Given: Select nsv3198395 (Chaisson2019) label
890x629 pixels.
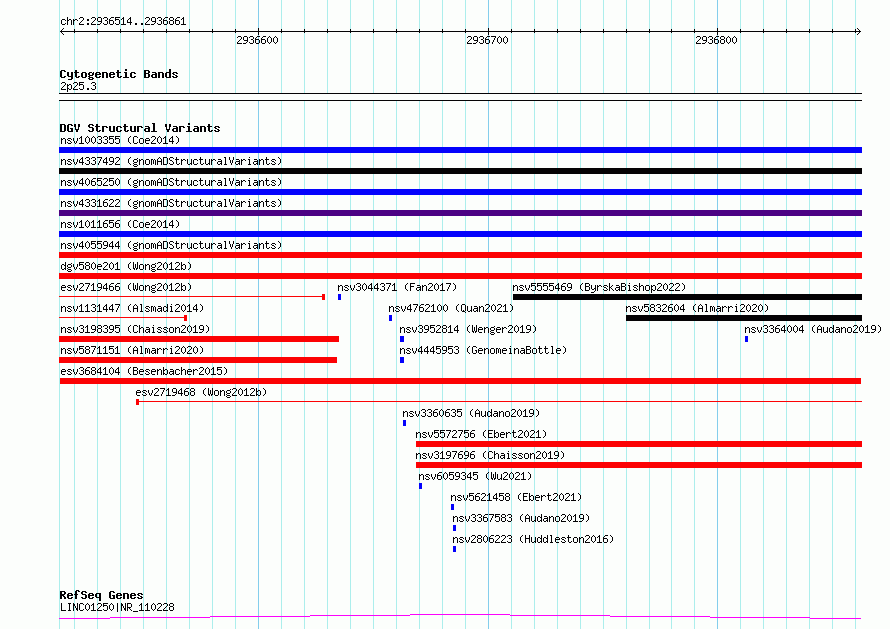Looking at the screenshot, I should [x=135, y=329].
